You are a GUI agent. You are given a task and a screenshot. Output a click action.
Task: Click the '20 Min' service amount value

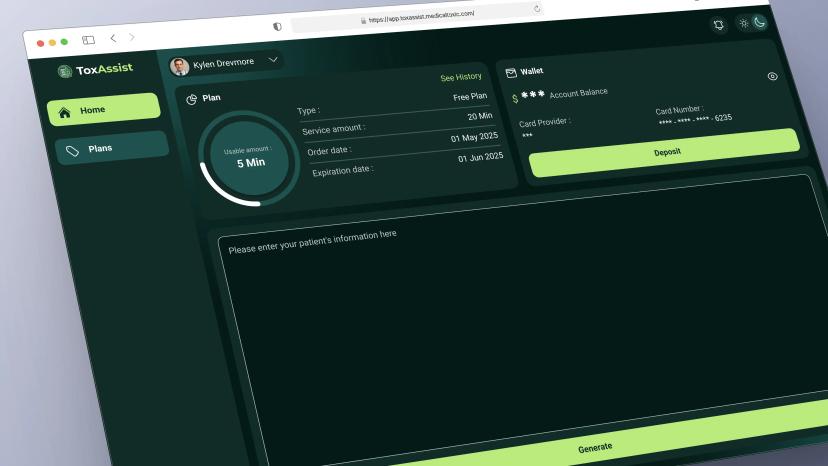point(480,116)
